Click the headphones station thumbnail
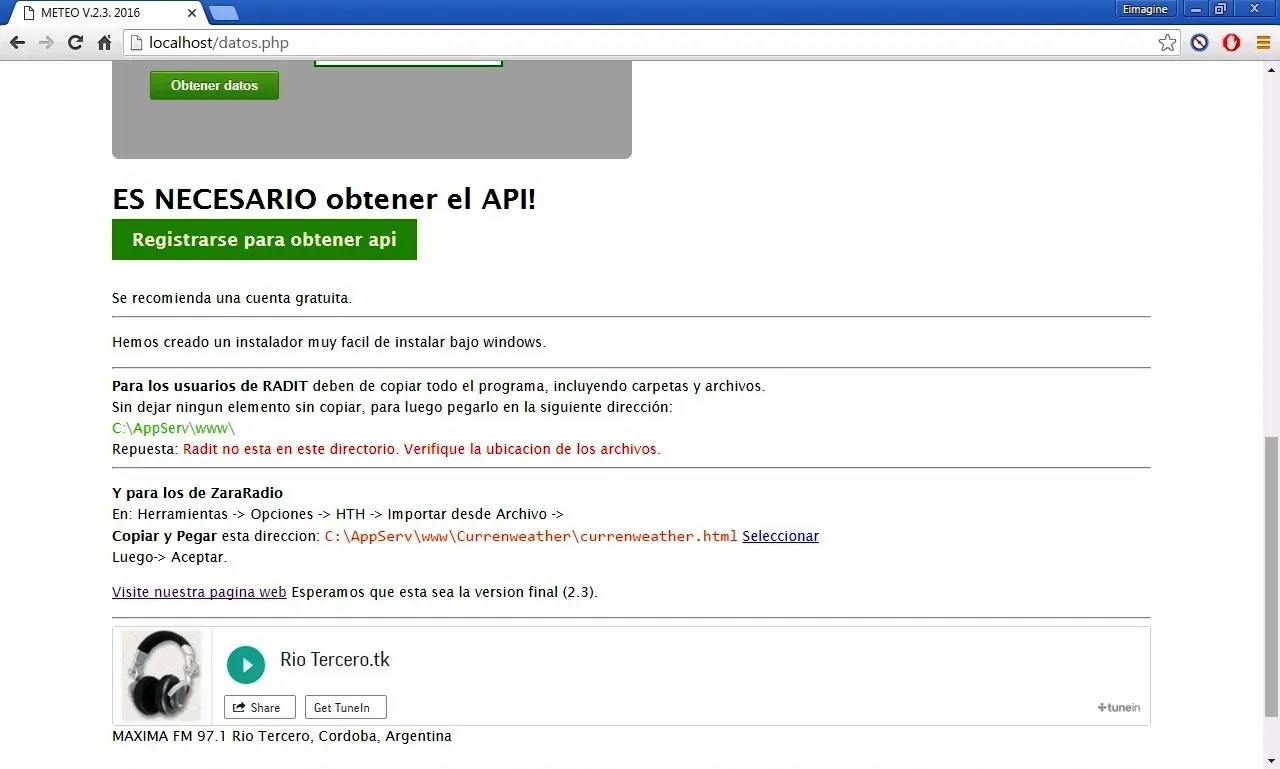This screenshot has height=769, width=1280. click(x=162, y=675)
